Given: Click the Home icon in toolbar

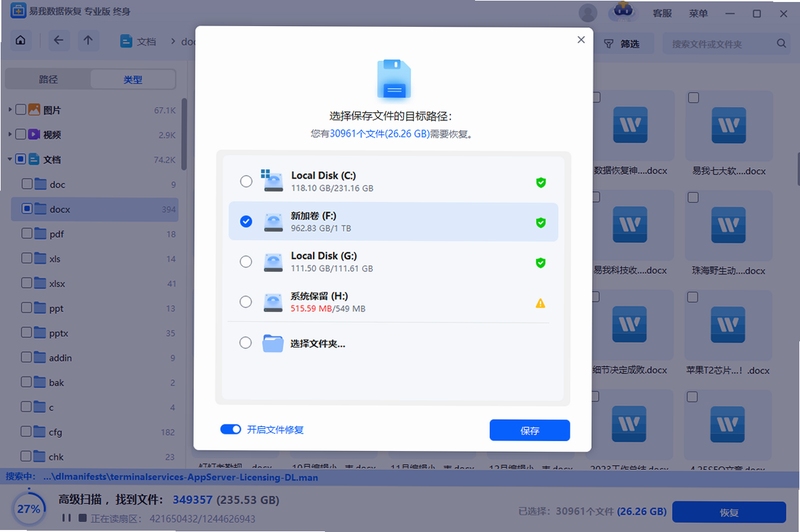Looking at the screenshot, I should point(20,40).
